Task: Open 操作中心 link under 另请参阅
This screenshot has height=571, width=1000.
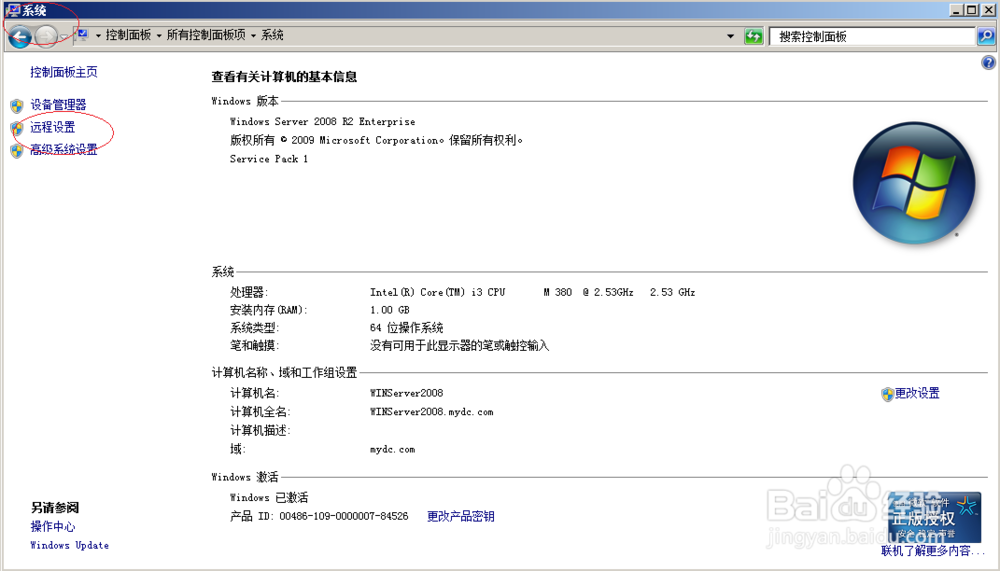Action: 53,526
